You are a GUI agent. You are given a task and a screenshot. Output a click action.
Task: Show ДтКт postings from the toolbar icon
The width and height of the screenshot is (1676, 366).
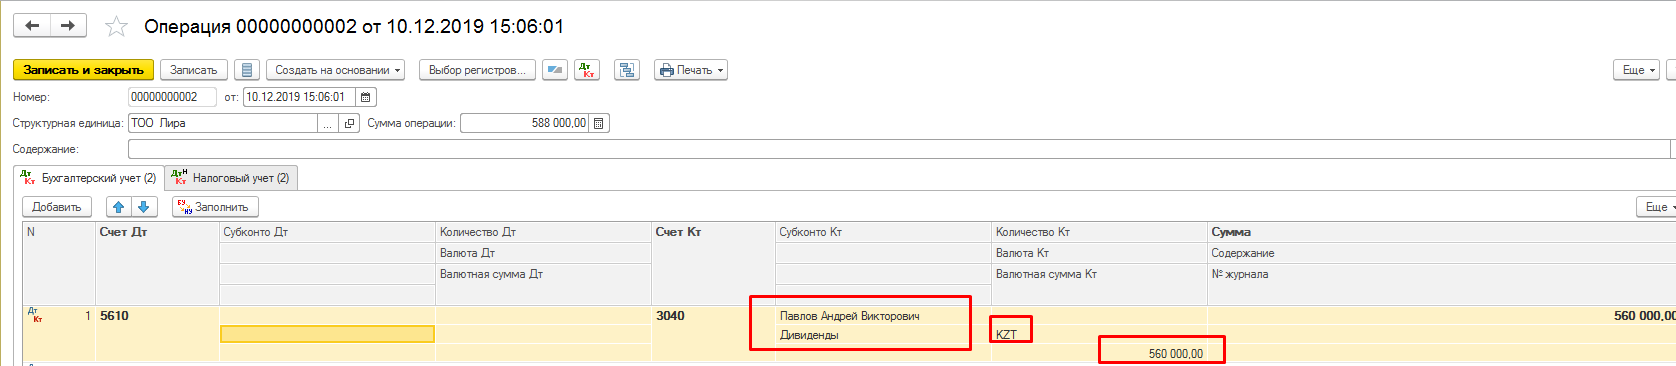(587, 70)
